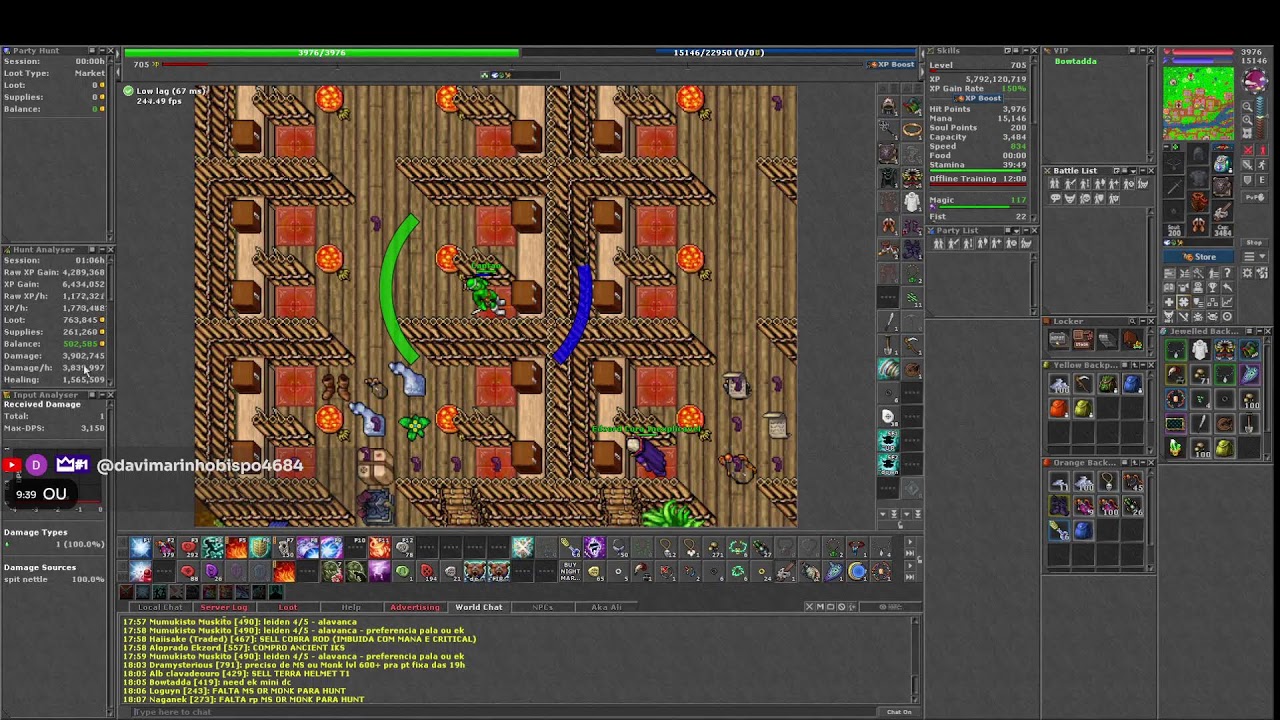Screen dimensions: 1280x720
Task: Zoom out the minimap
Action: coord(1247,106)
